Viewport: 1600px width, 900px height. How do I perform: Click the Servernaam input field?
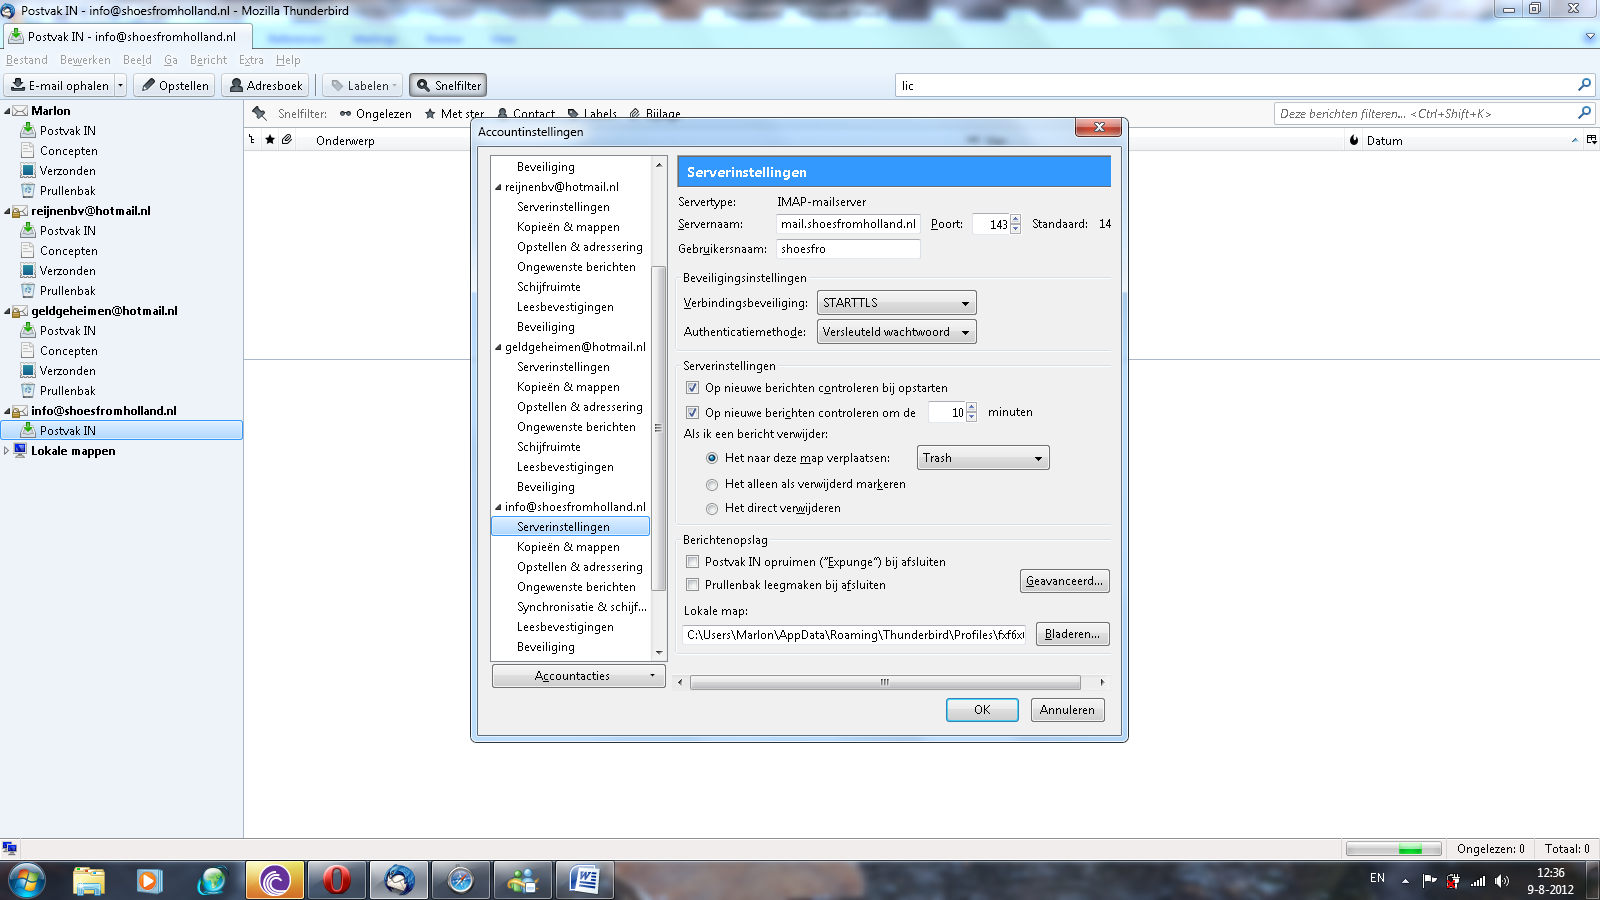[848, 224]
